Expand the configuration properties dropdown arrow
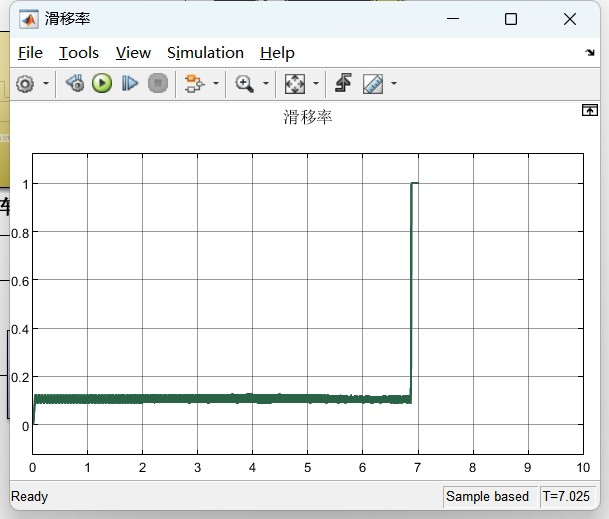Viewport: 609px width, 519px height. (46, 84)
